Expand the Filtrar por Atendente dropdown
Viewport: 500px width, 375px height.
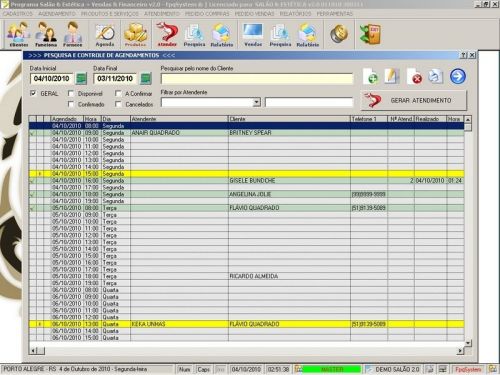256,102
